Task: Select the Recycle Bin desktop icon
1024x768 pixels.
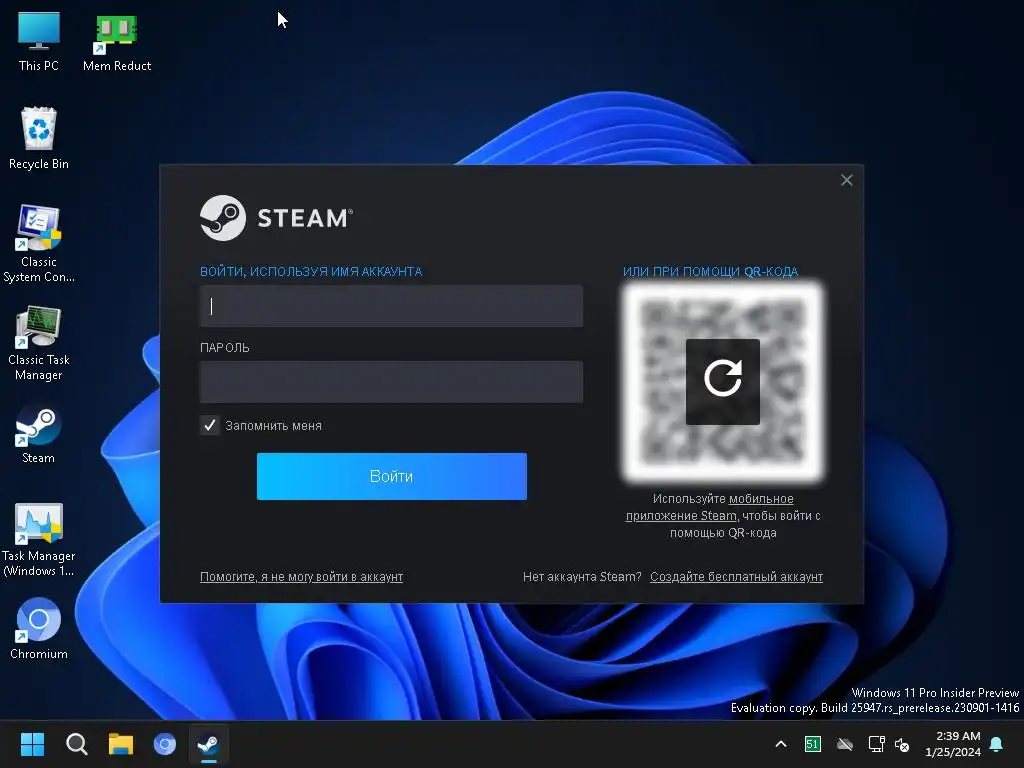Action: (39, 138)
